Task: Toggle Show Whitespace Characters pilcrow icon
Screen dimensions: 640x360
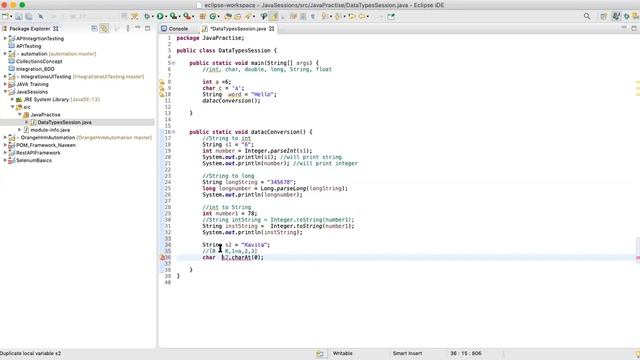Action: click(313, 16)
